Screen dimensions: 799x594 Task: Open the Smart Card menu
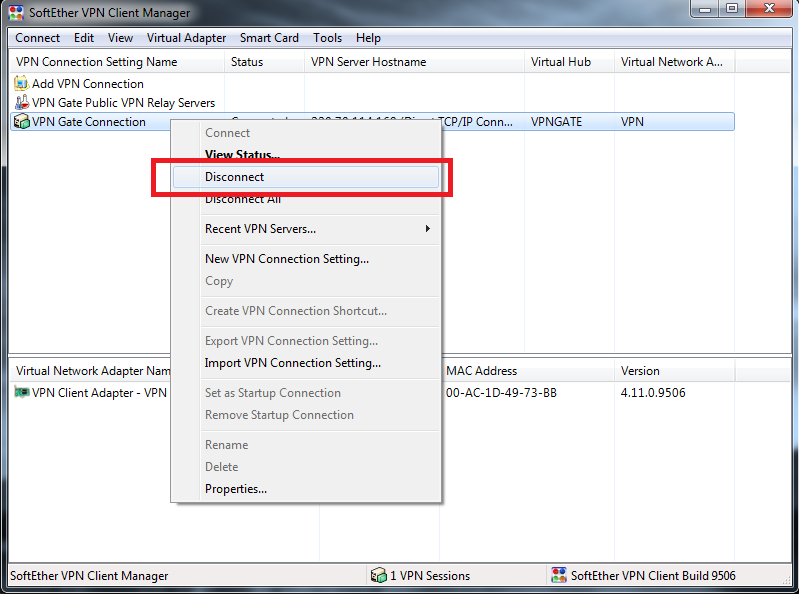coord(269,38)
